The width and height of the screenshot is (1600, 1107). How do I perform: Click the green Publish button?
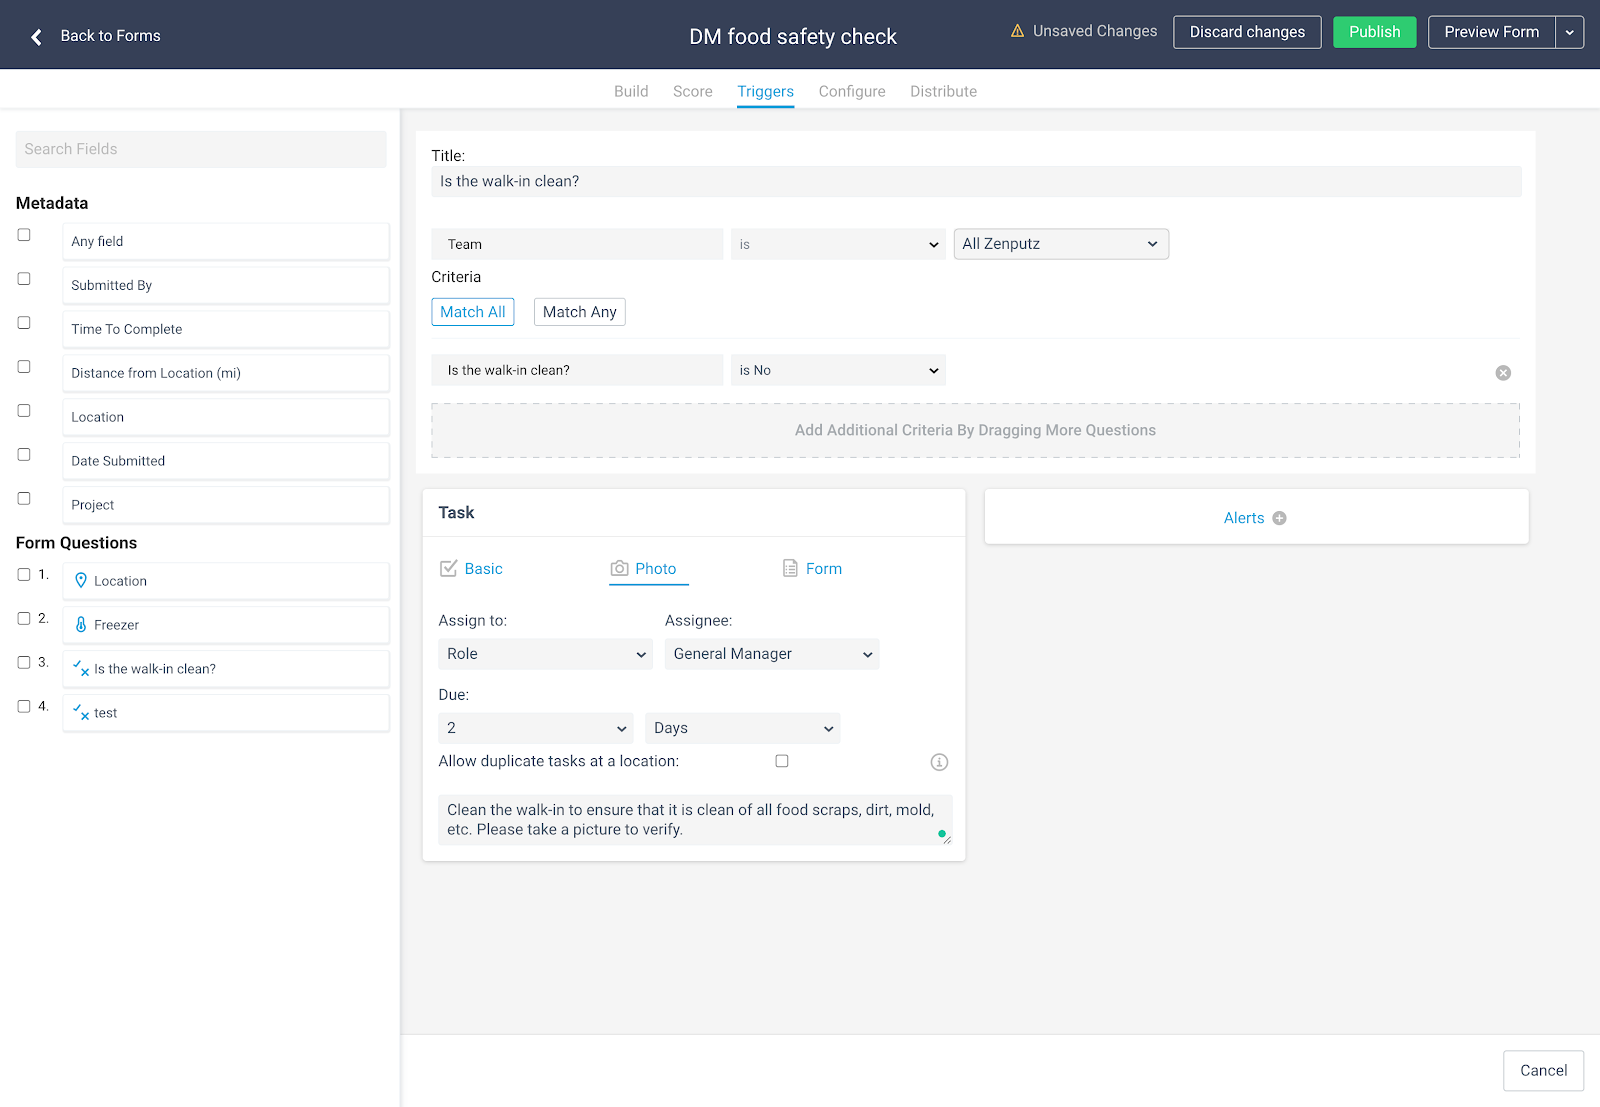pyautogui.click(x=1375, y=32)
